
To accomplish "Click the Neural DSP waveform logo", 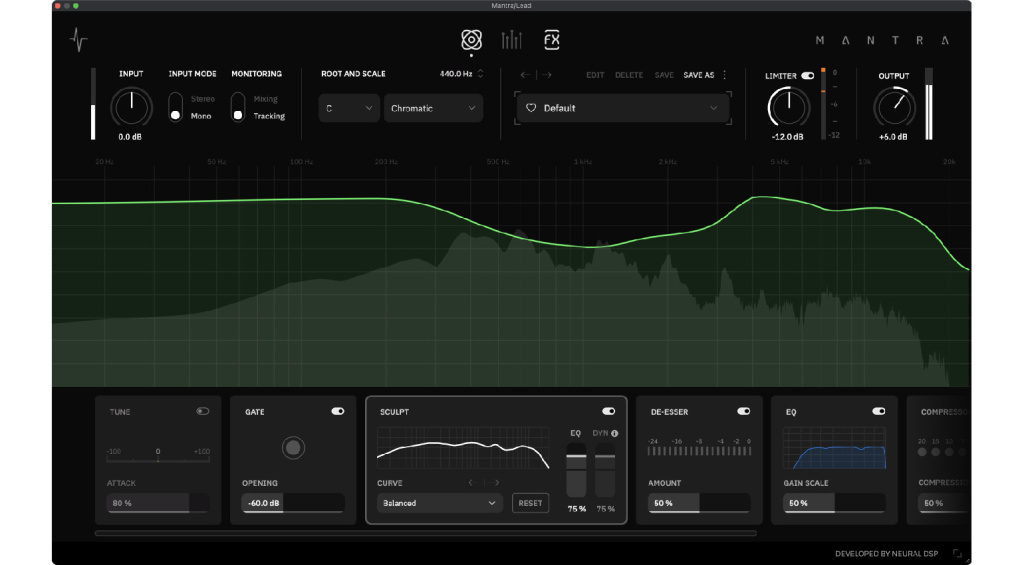I will click(x=79, y=40).
